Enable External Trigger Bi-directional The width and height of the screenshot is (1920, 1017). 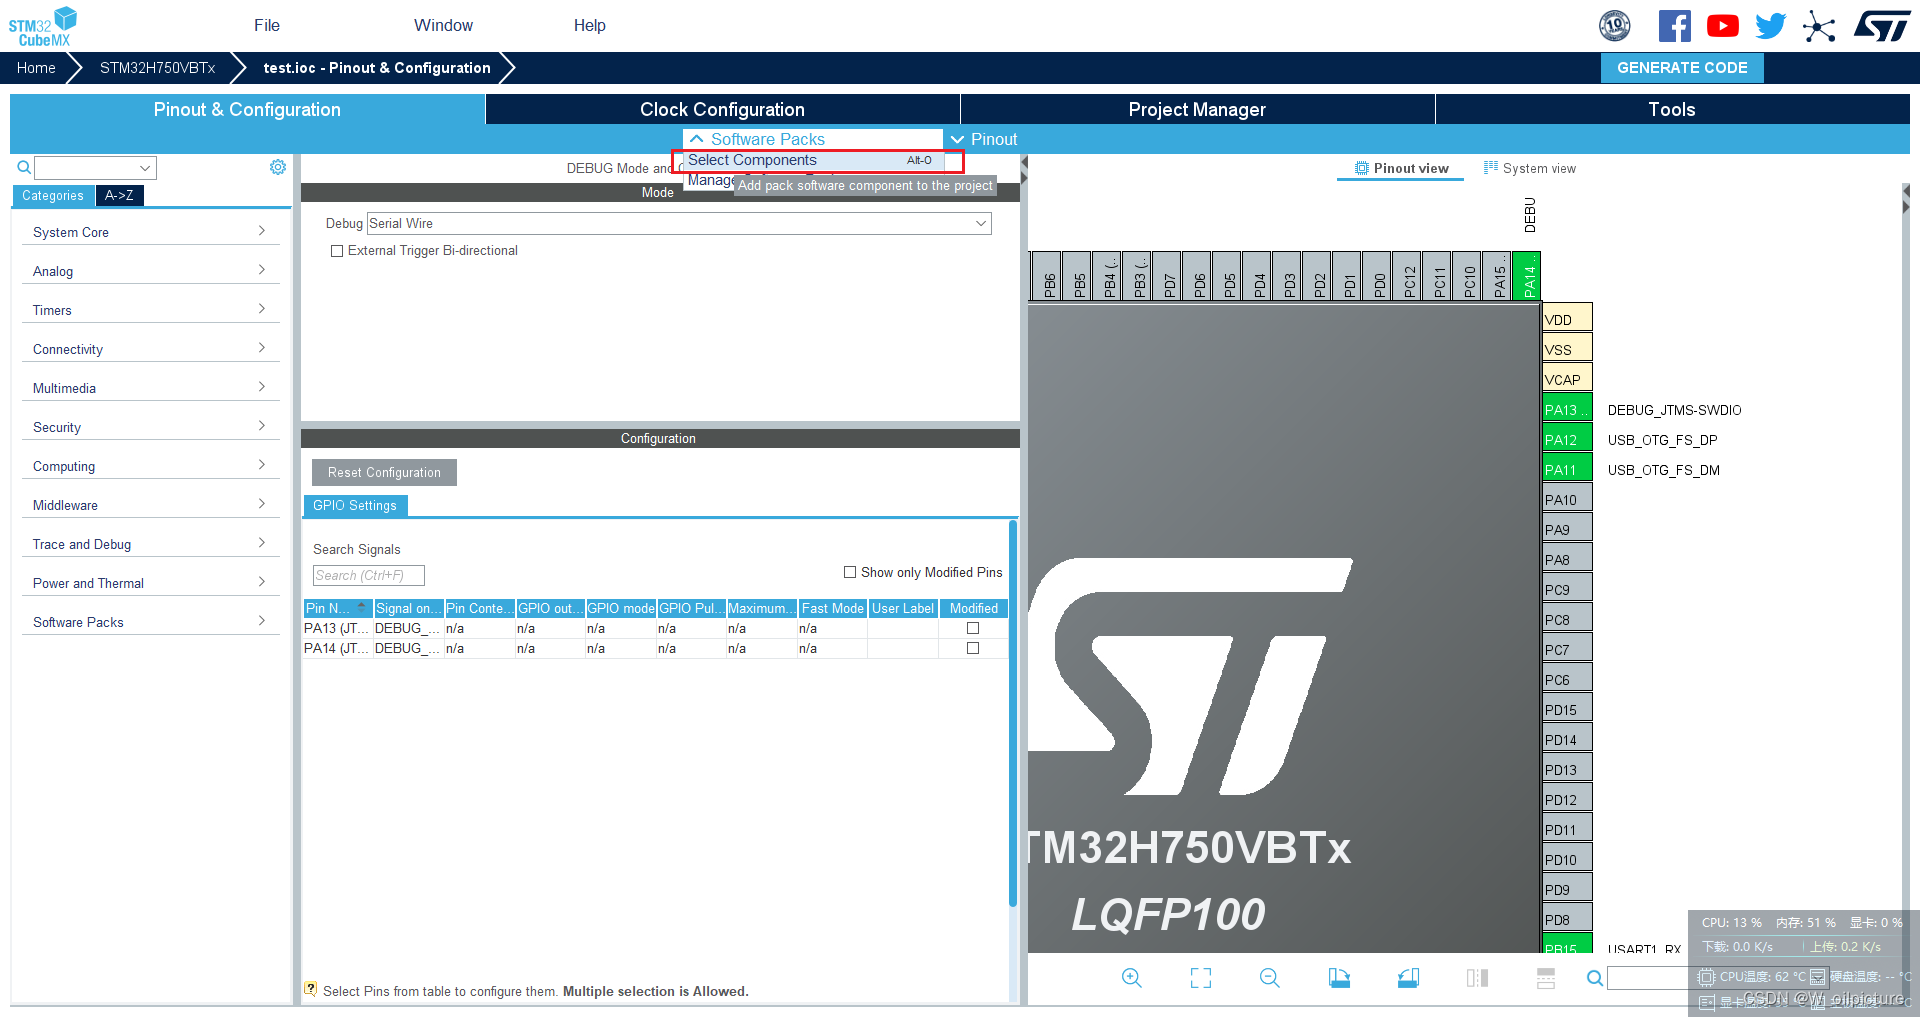[337, 251]
